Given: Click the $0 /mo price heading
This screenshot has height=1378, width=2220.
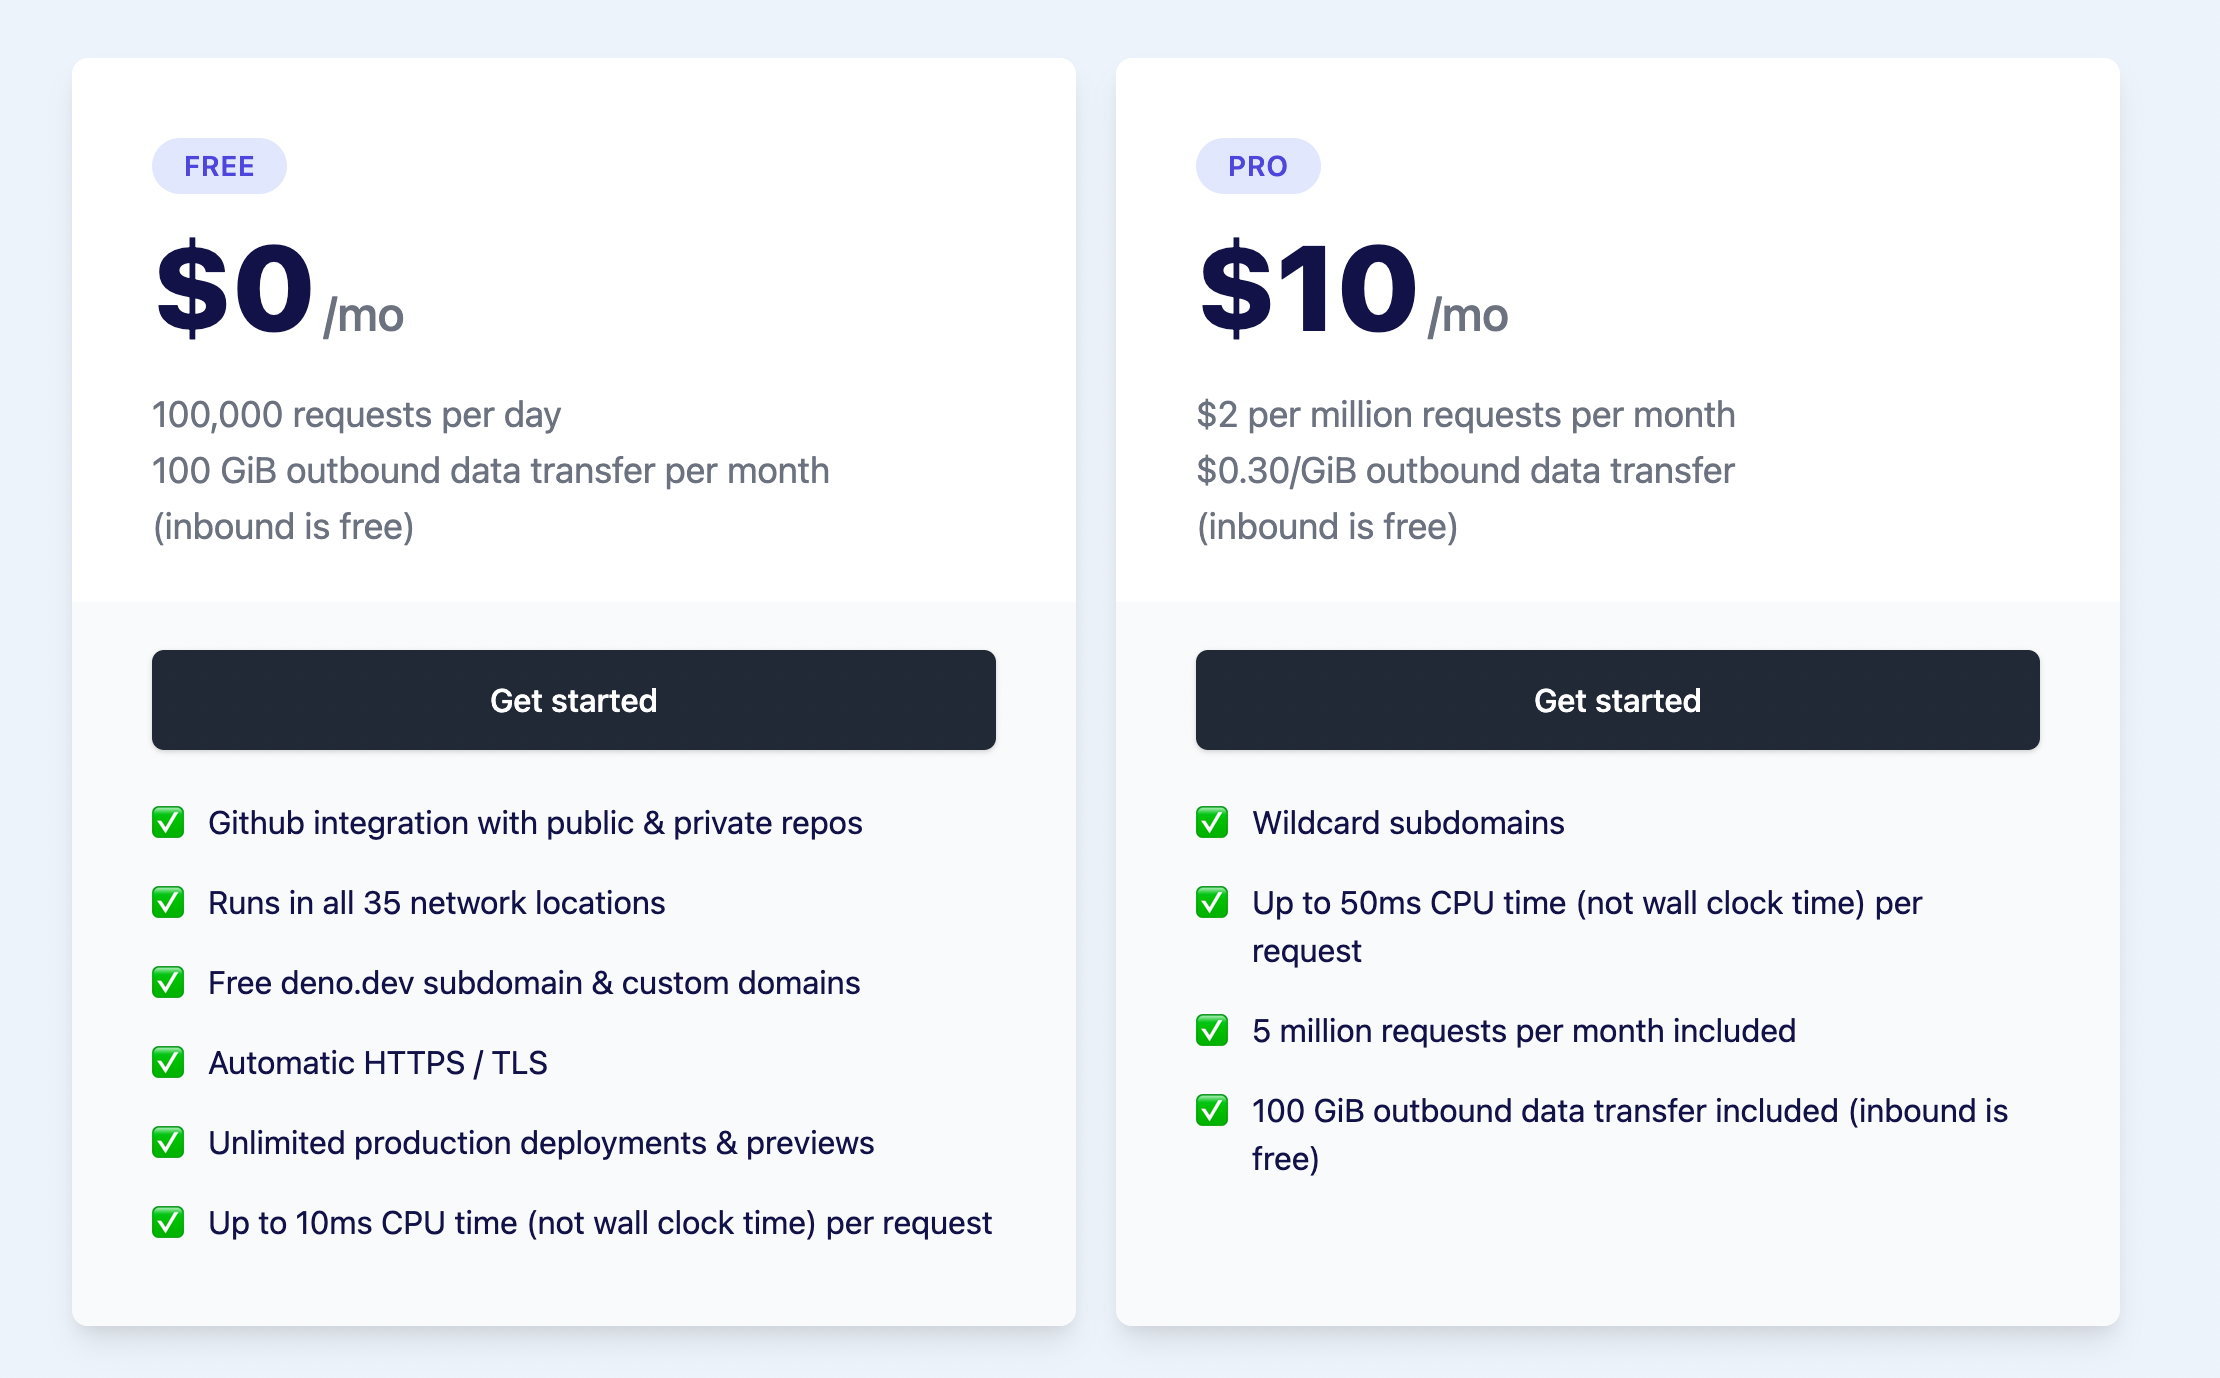Looking at the screenshot, I should [x=280, y=290].
